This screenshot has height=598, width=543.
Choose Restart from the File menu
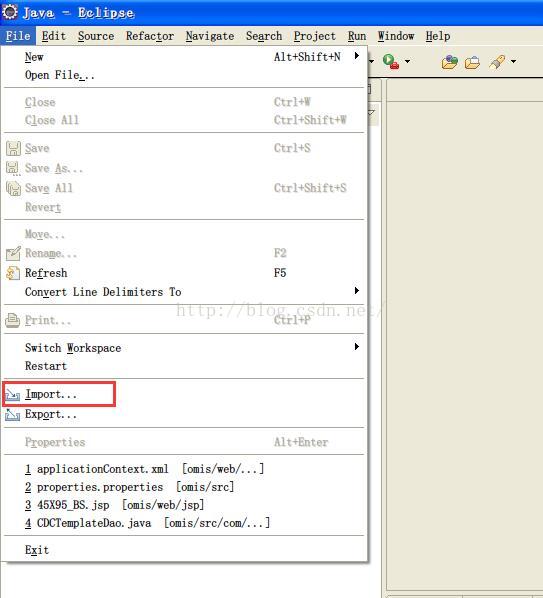(x=184, y=366)
